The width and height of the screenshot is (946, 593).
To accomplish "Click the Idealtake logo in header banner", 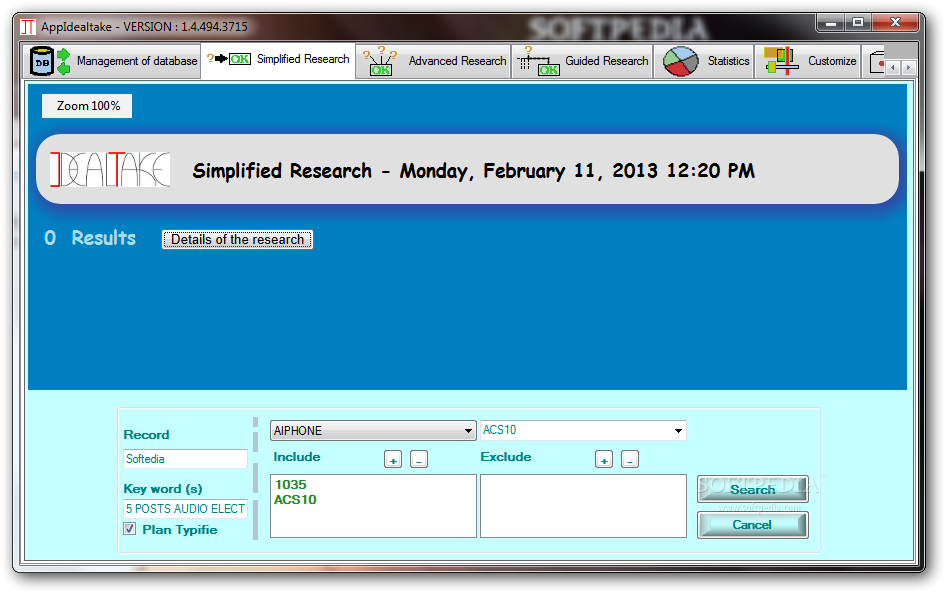I will pos(110,170).
